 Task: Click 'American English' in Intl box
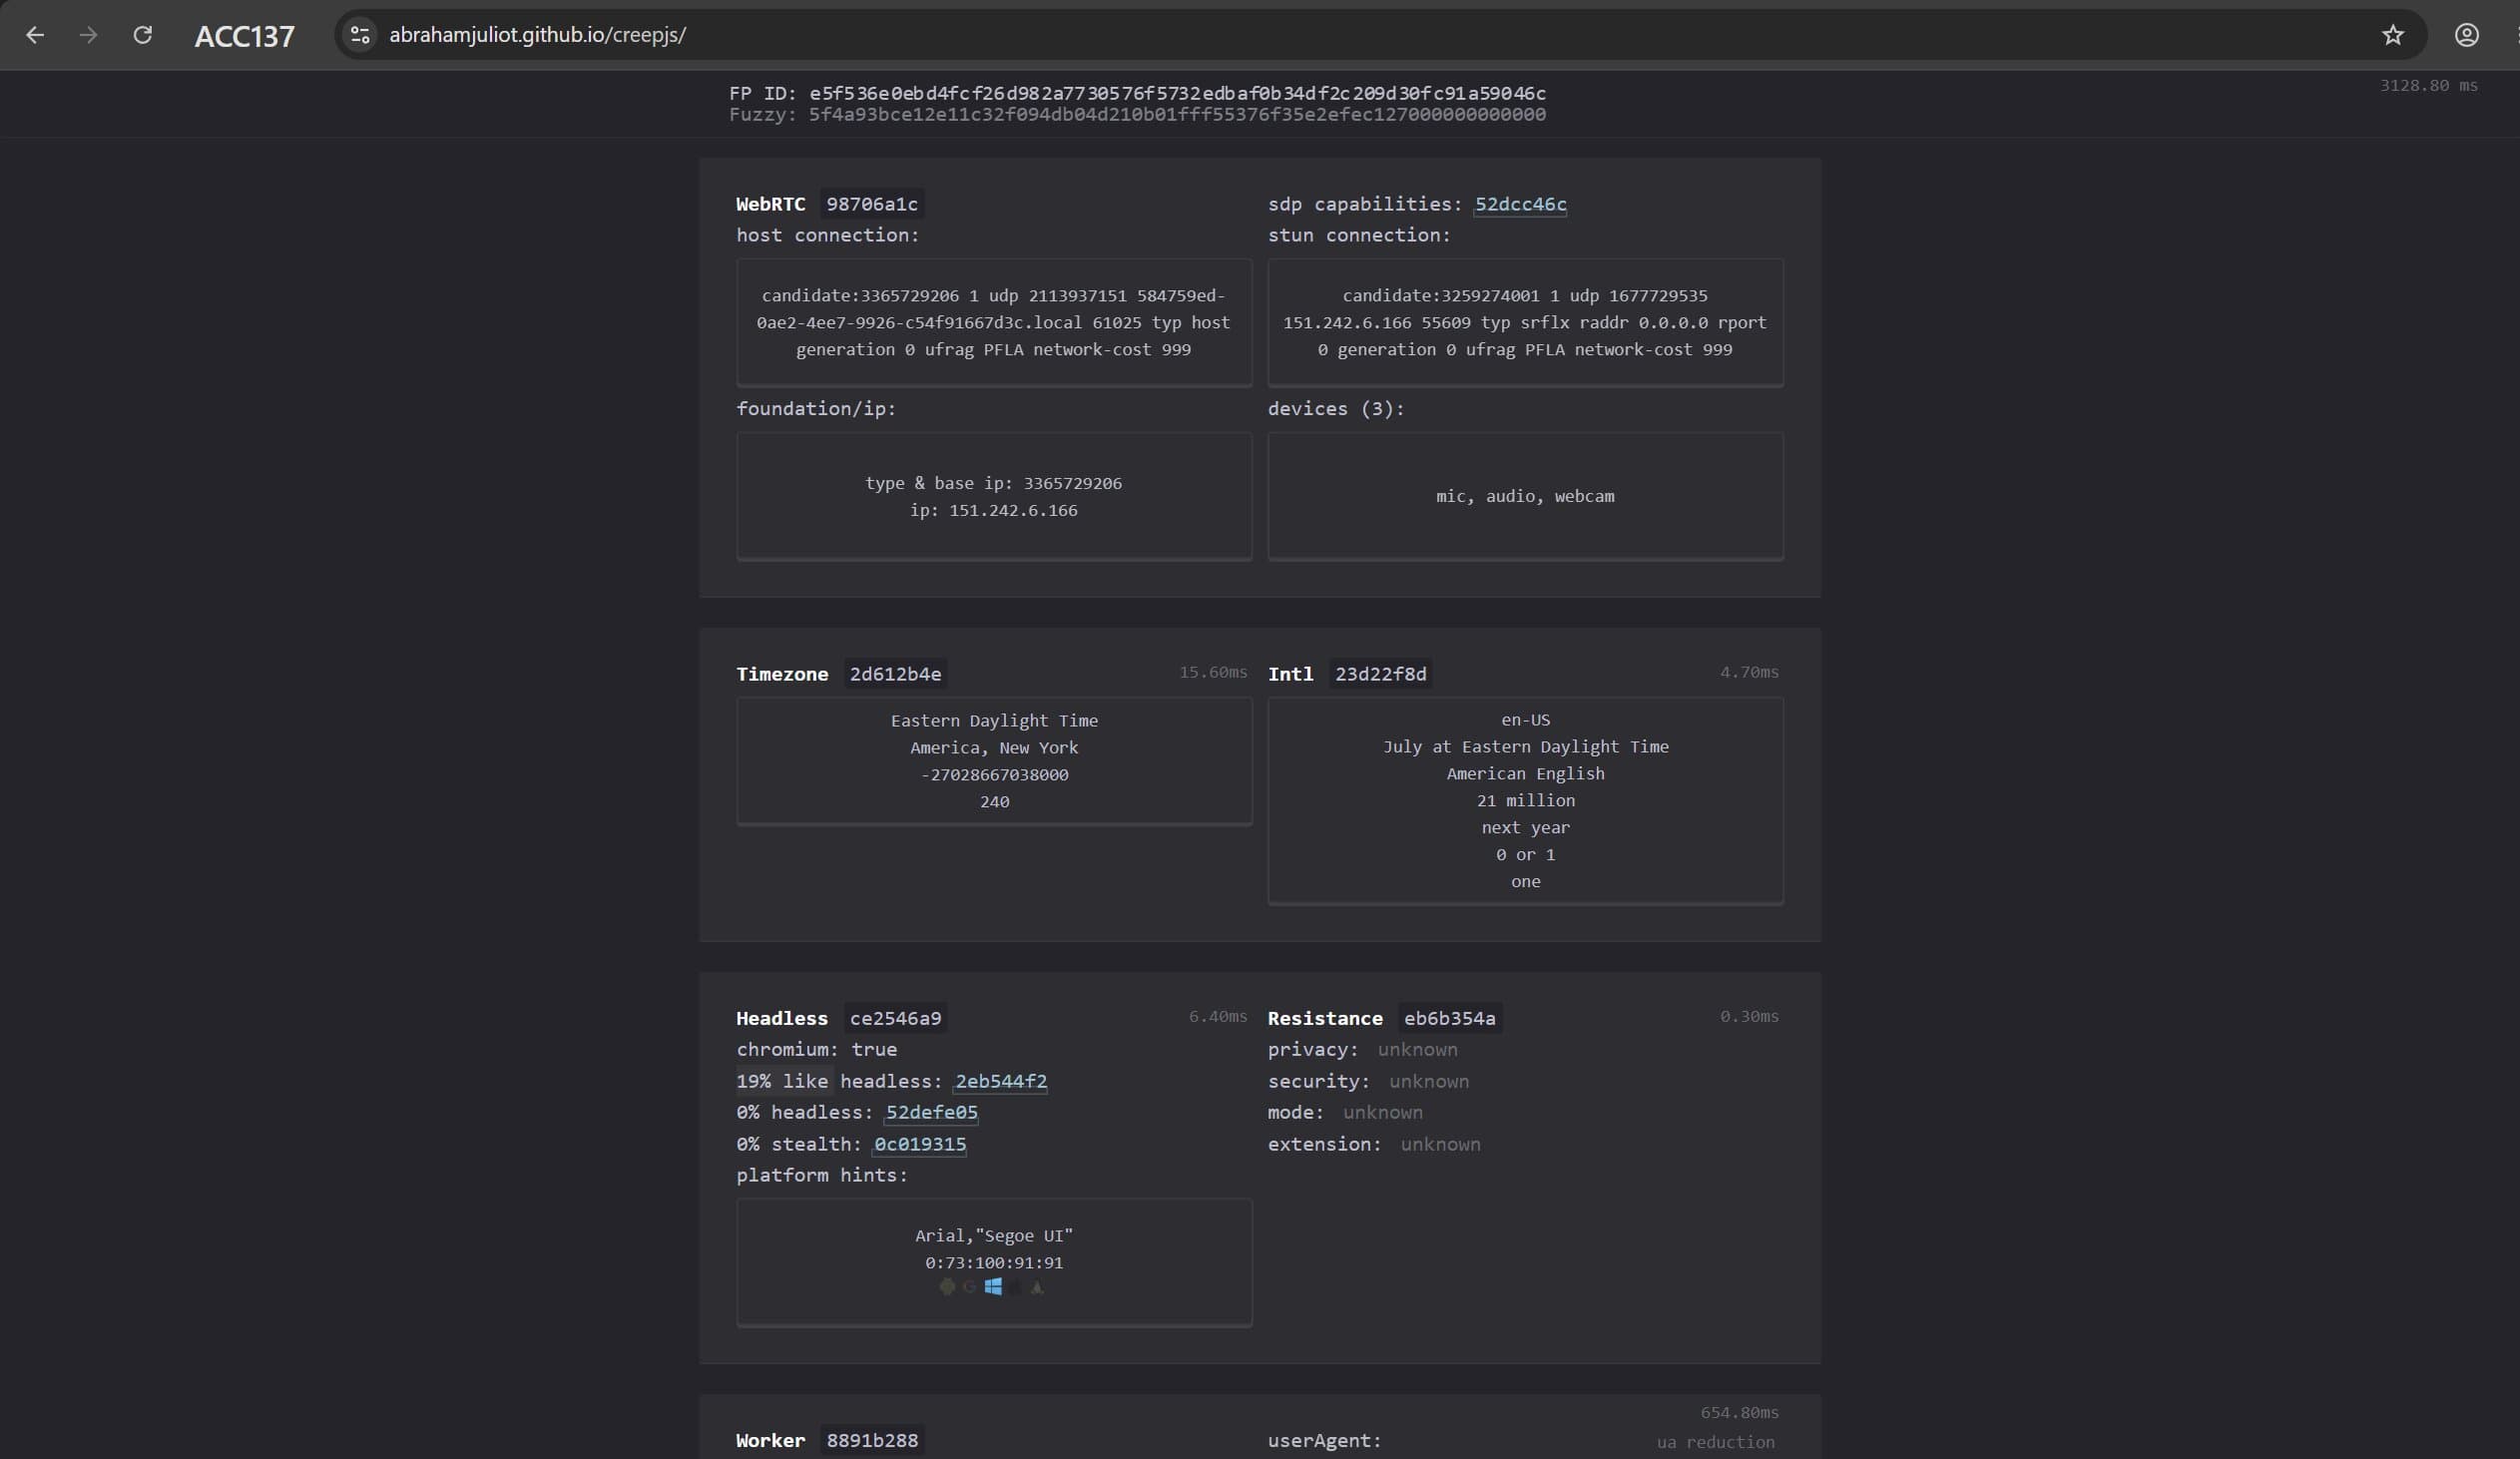coord(1525,773)
